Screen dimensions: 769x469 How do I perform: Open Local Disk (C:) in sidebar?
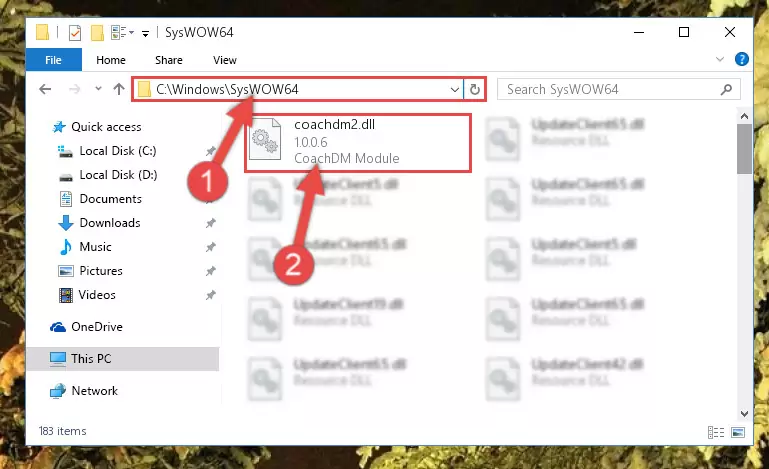point(108,151)
